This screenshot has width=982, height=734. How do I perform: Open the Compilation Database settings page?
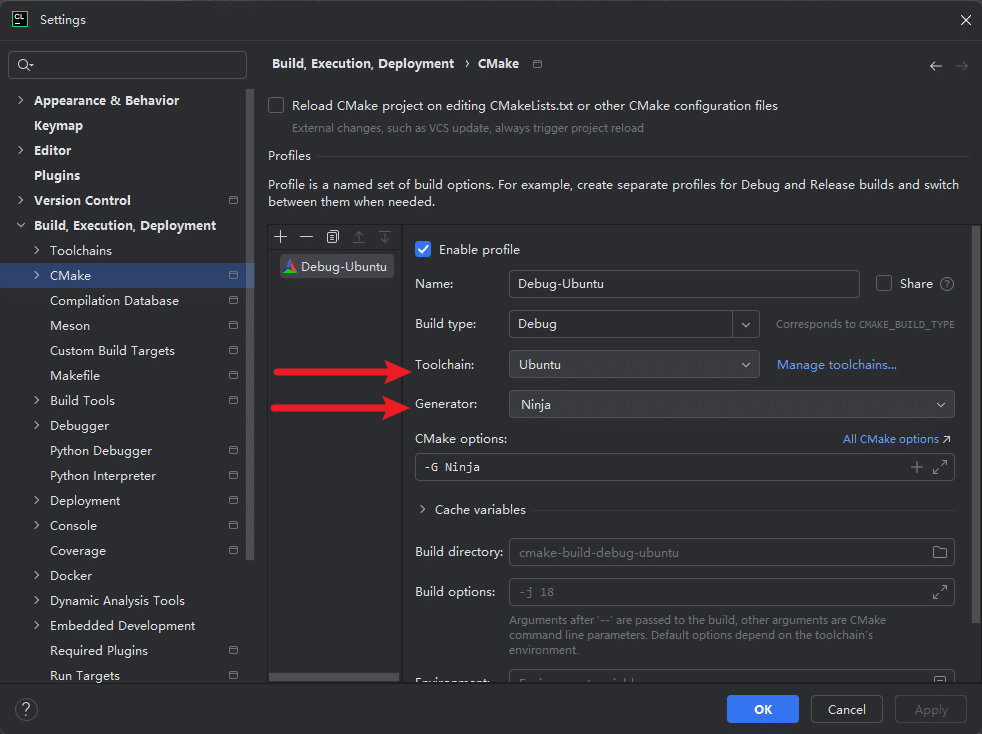(x=114, y=301)
